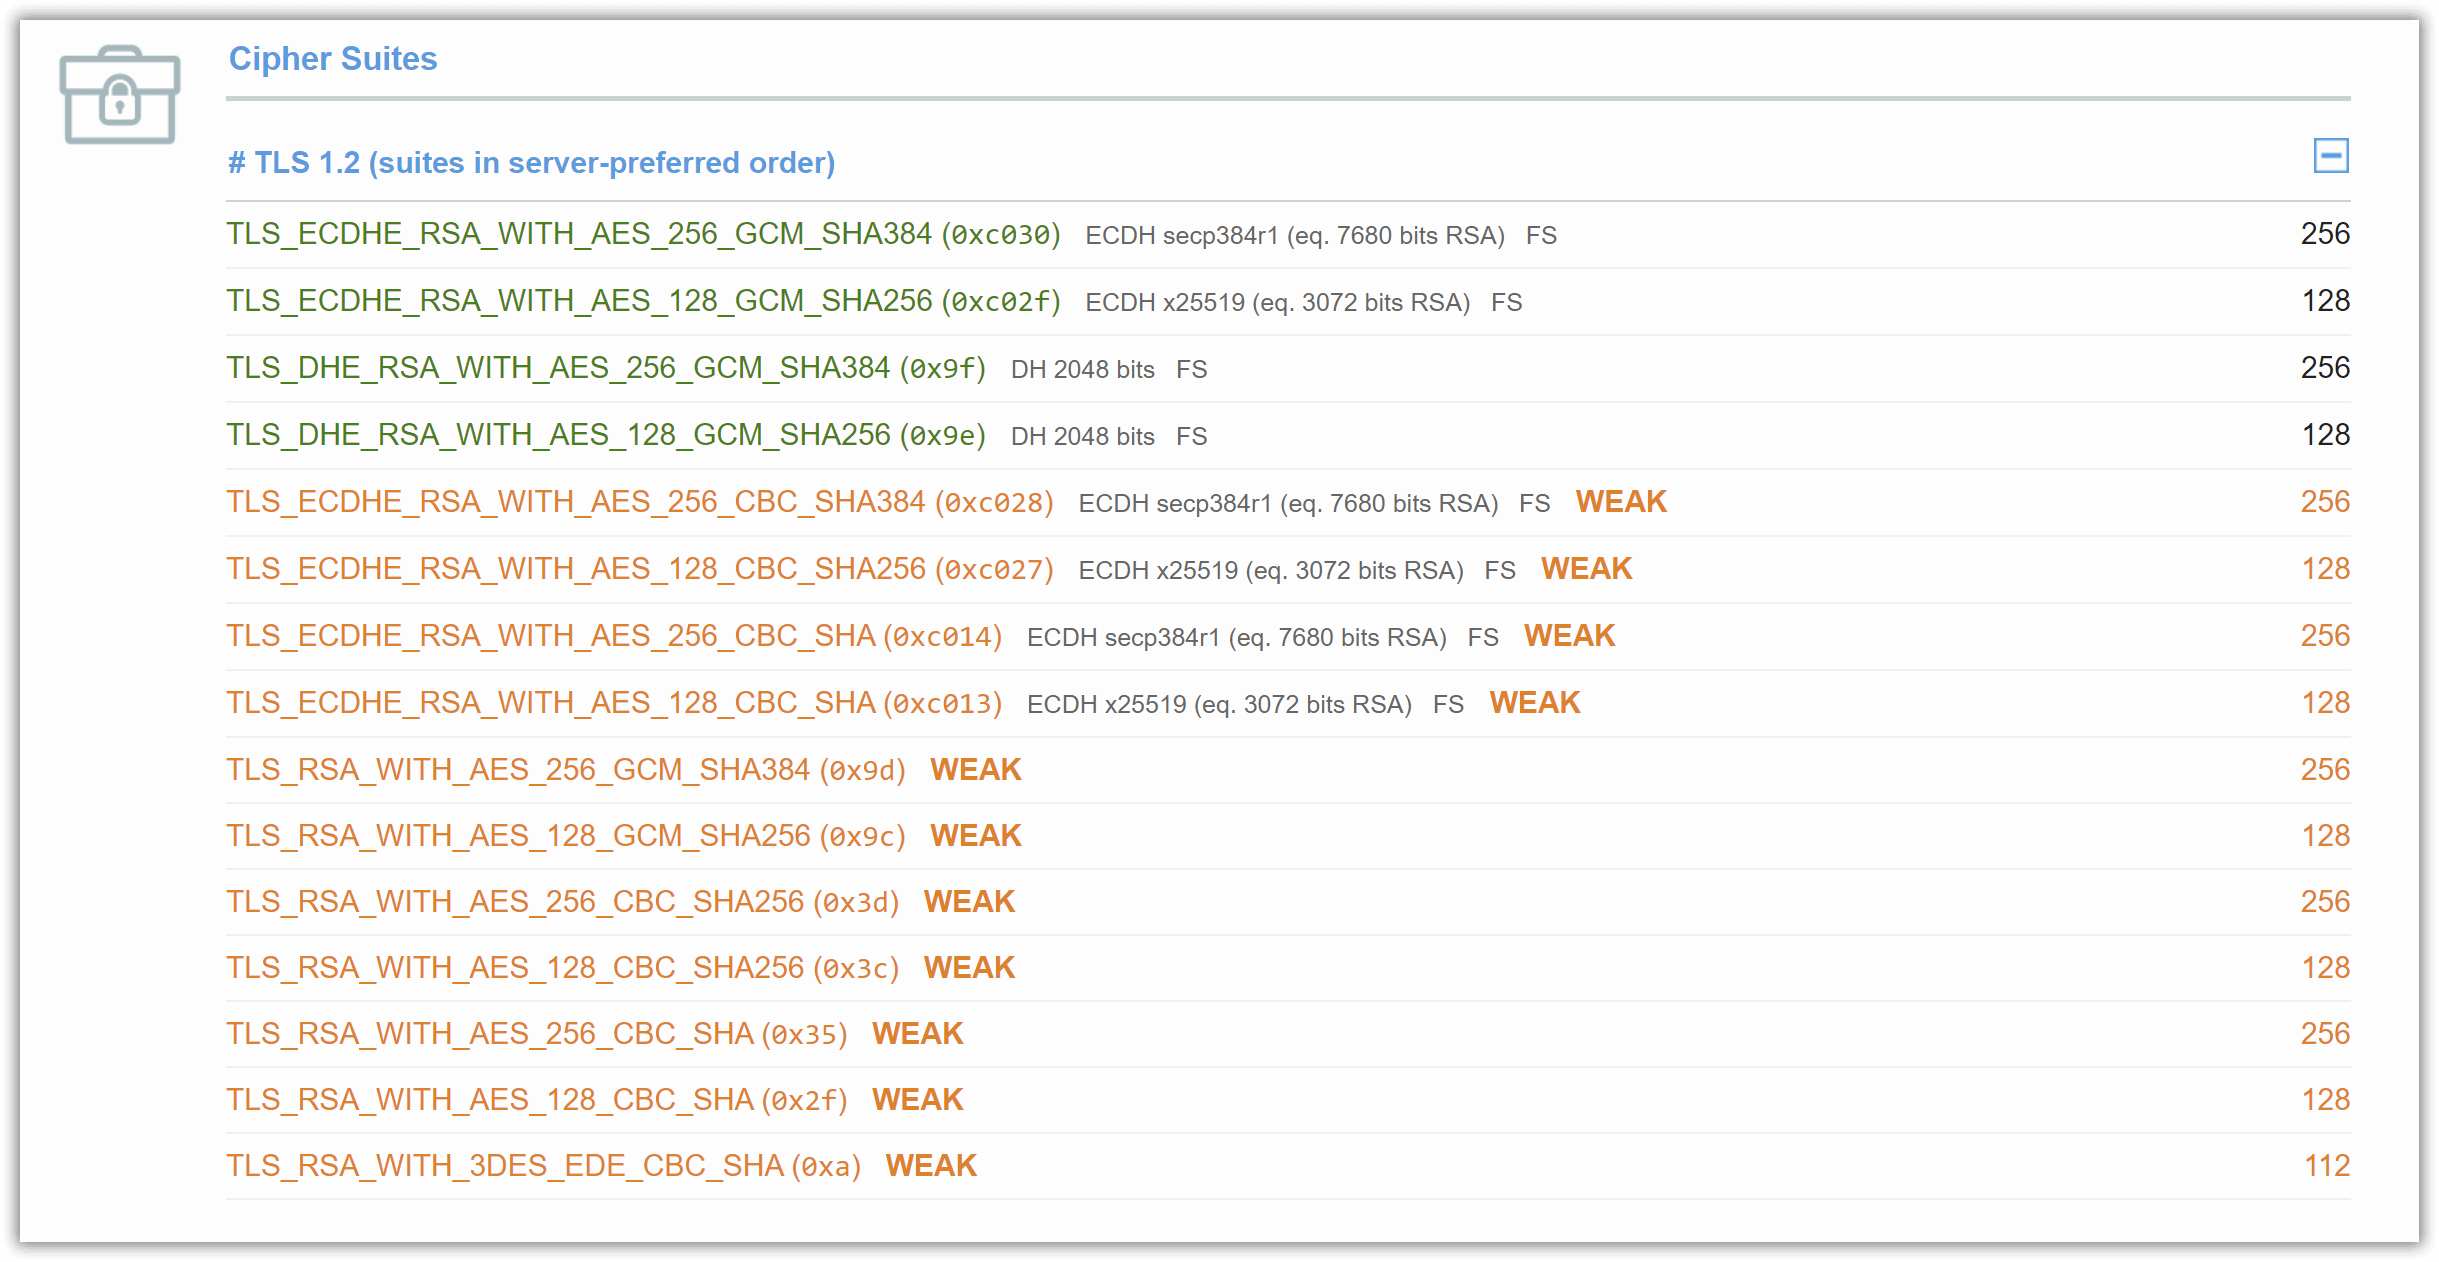
Task: Click TLS_RSA_WITH_AES_128_CBC_SHA256 (0x3c) suite
Action: tap(561, 968)
